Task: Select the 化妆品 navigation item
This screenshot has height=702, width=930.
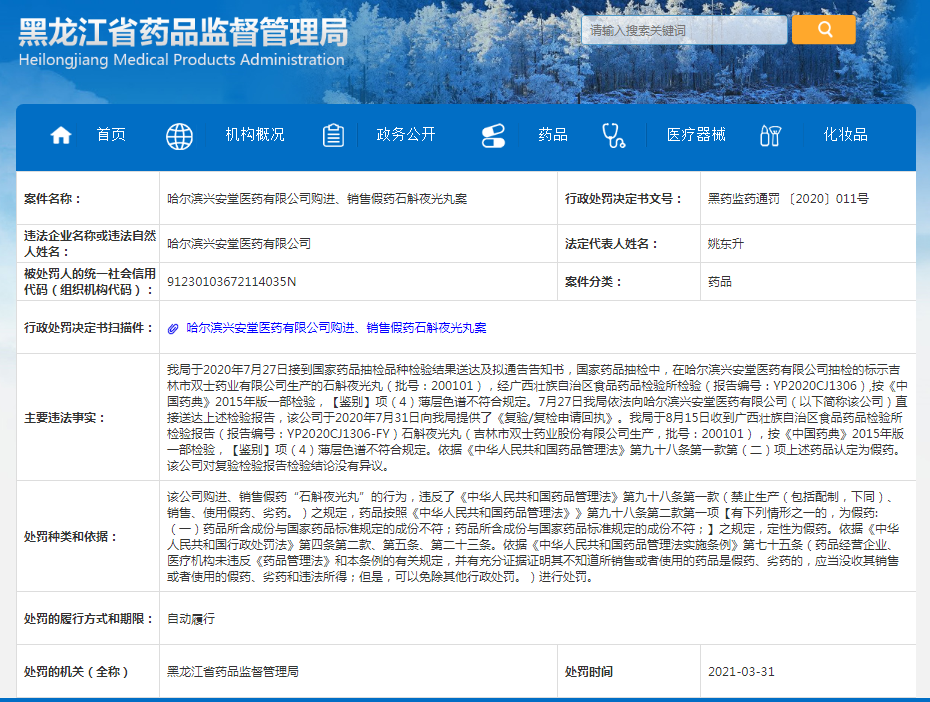Action: [x=845, y=135]
